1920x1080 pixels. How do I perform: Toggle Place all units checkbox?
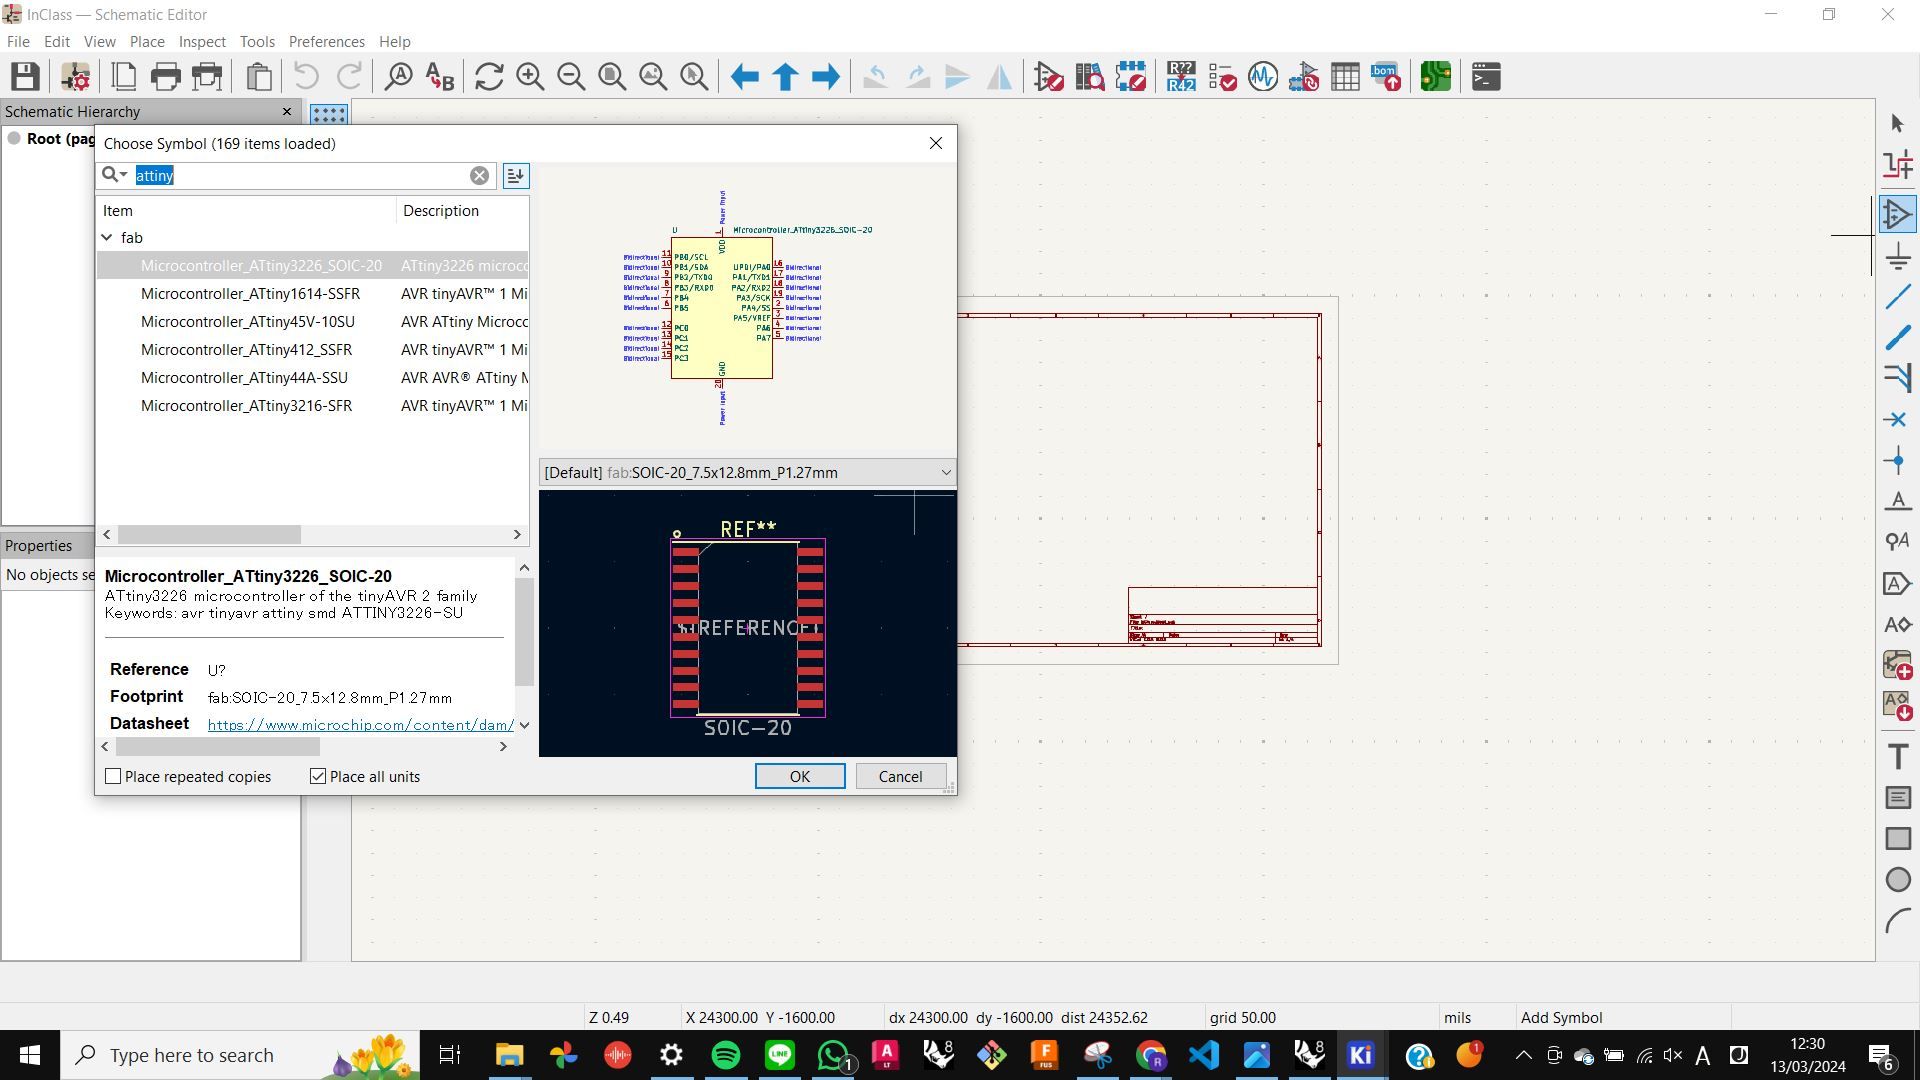tap(318, 776)
